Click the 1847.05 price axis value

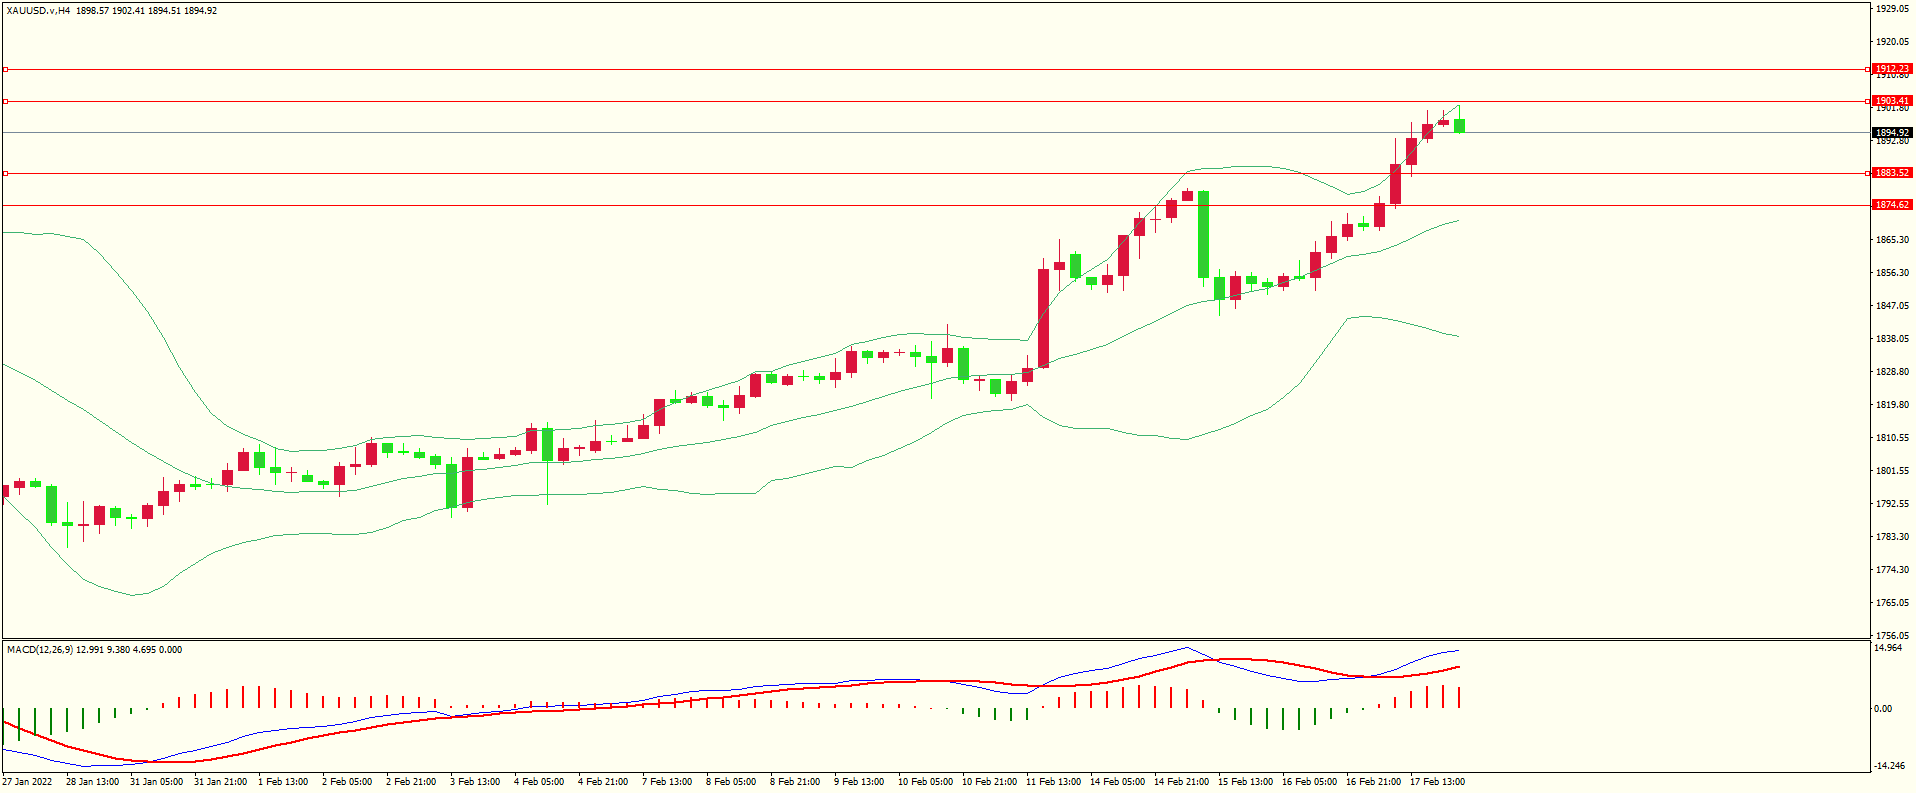click(1892, 306)
